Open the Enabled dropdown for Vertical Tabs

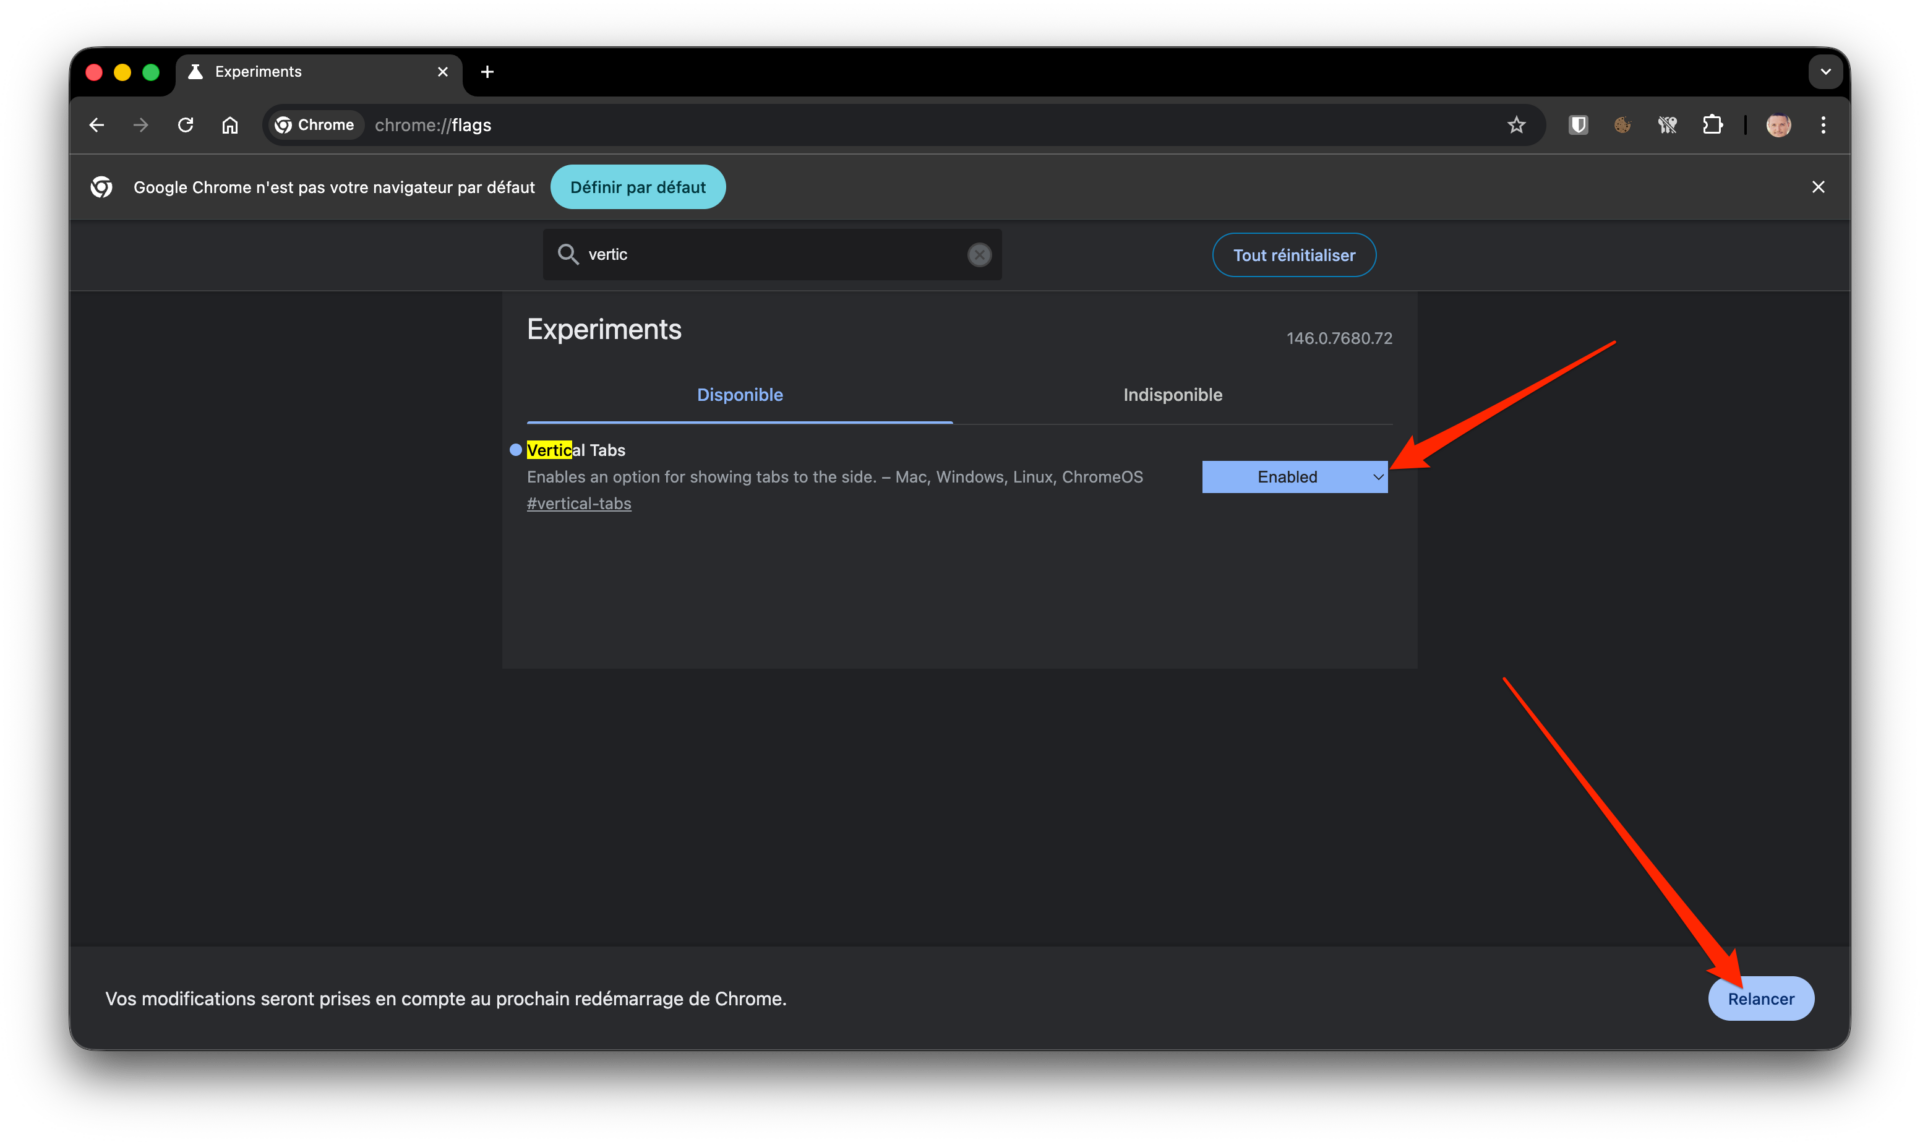(x=1294, y=477)
